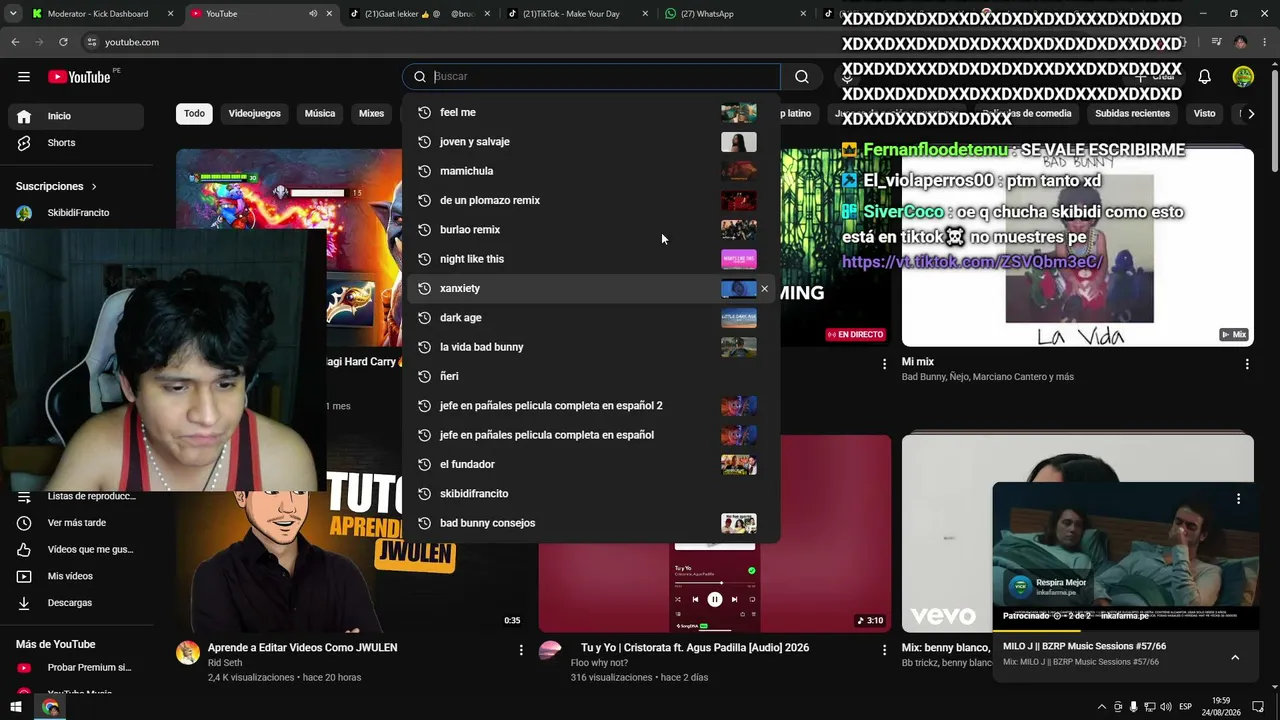Open options for Aprende a Editar Videos
The height and width of the screenshot is (720, 1280).
pos(521,650)
